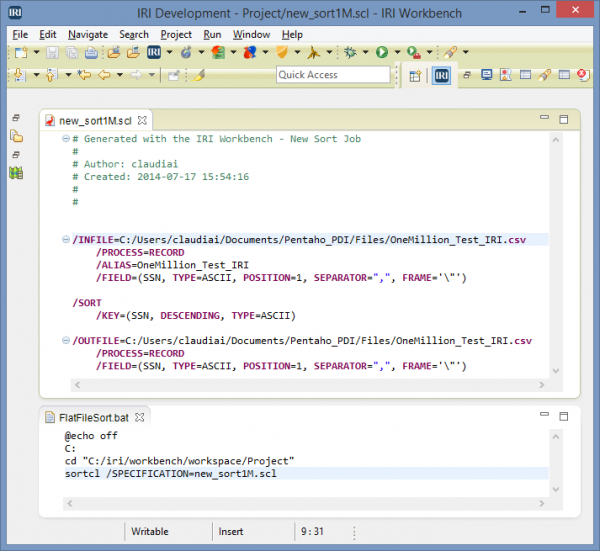Open the Project menu
This screenshot has height=551, width=600.
176,34
